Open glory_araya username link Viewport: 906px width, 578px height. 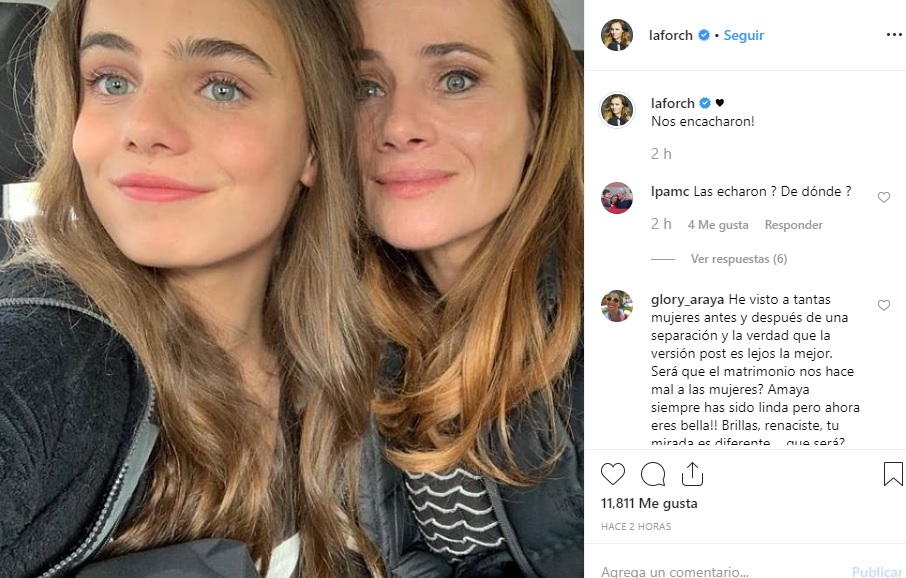point(687,299)
